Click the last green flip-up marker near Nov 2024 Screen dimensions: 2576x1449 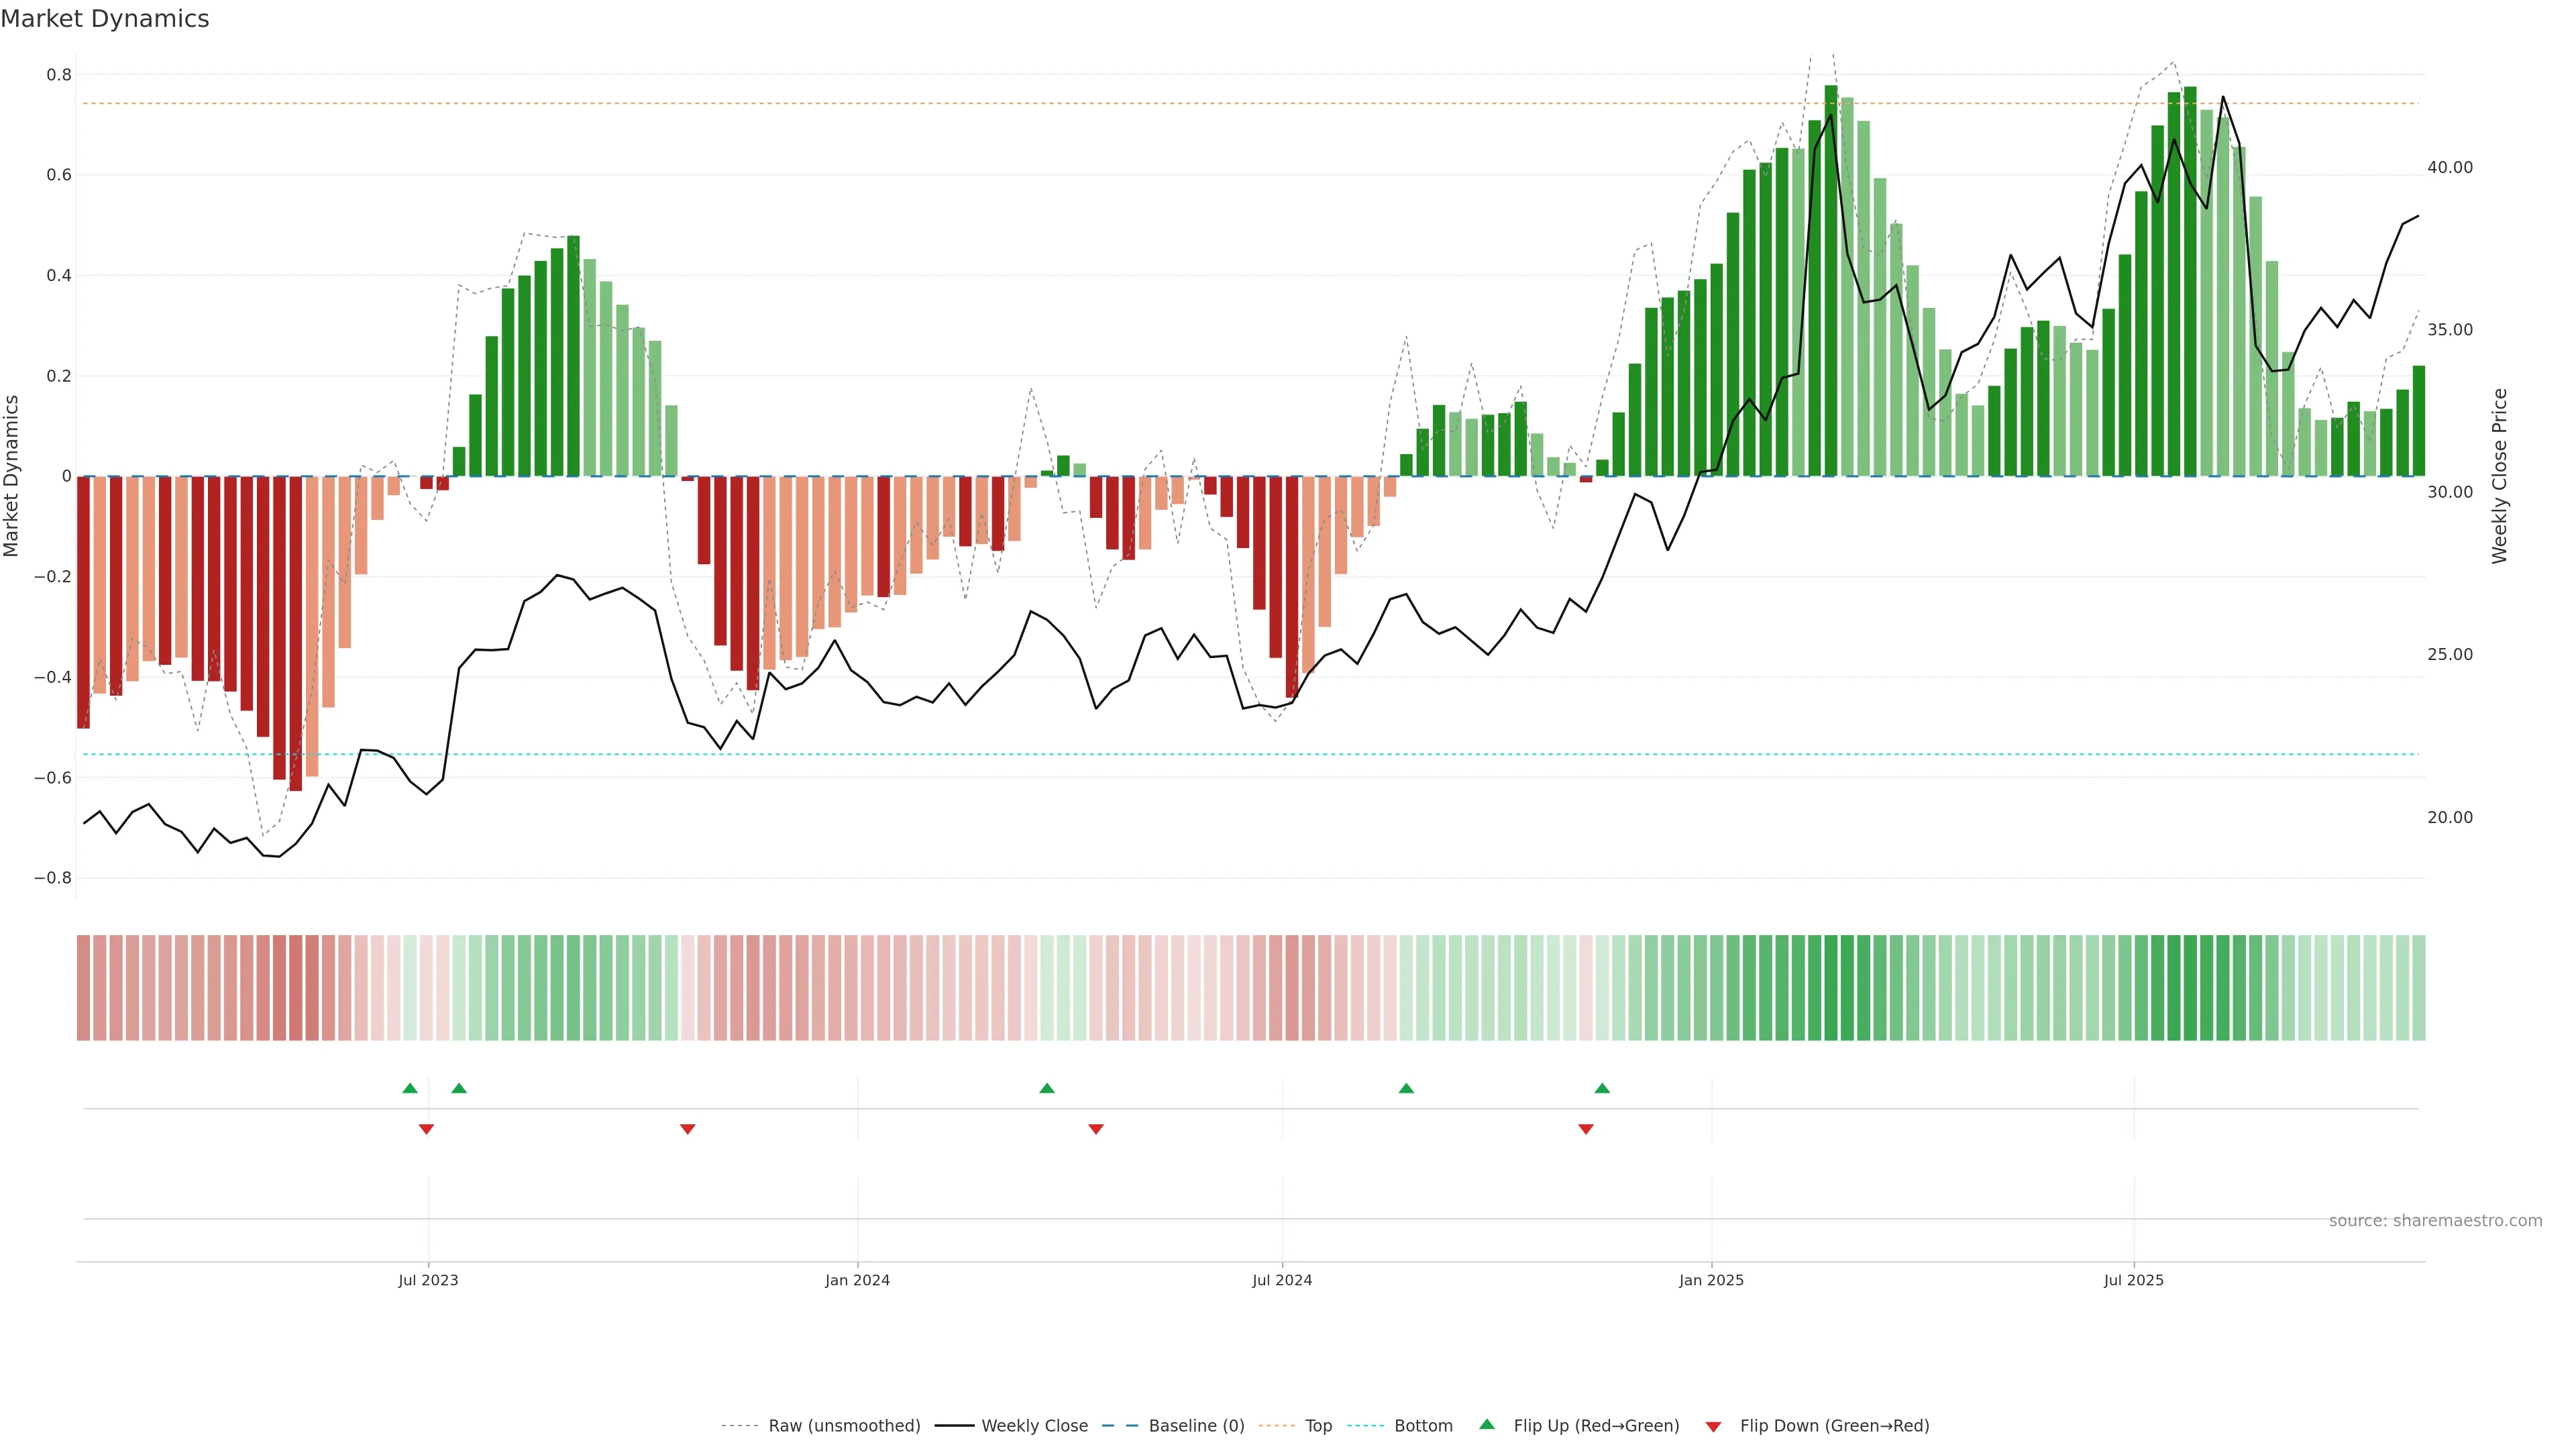1602,1088
